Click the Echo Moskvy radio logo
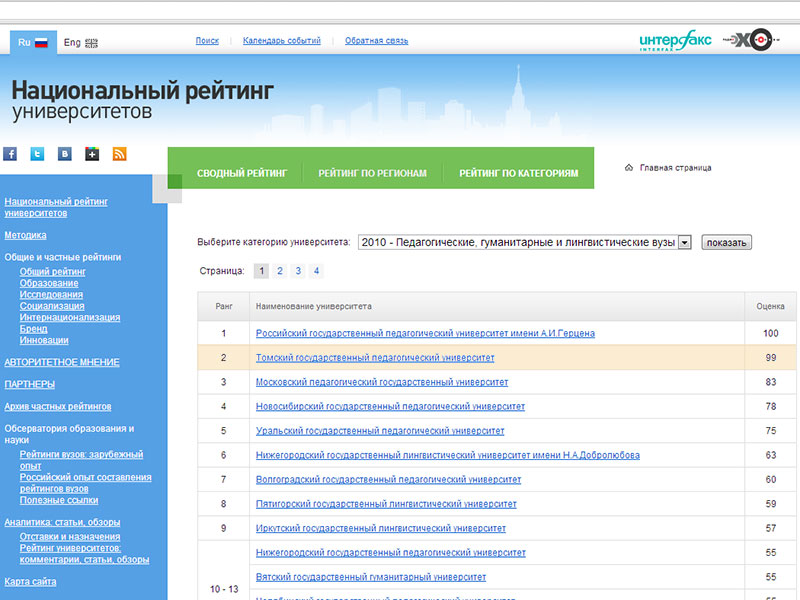The height and width of the screenshot is (600, 800). pos(751,39)
